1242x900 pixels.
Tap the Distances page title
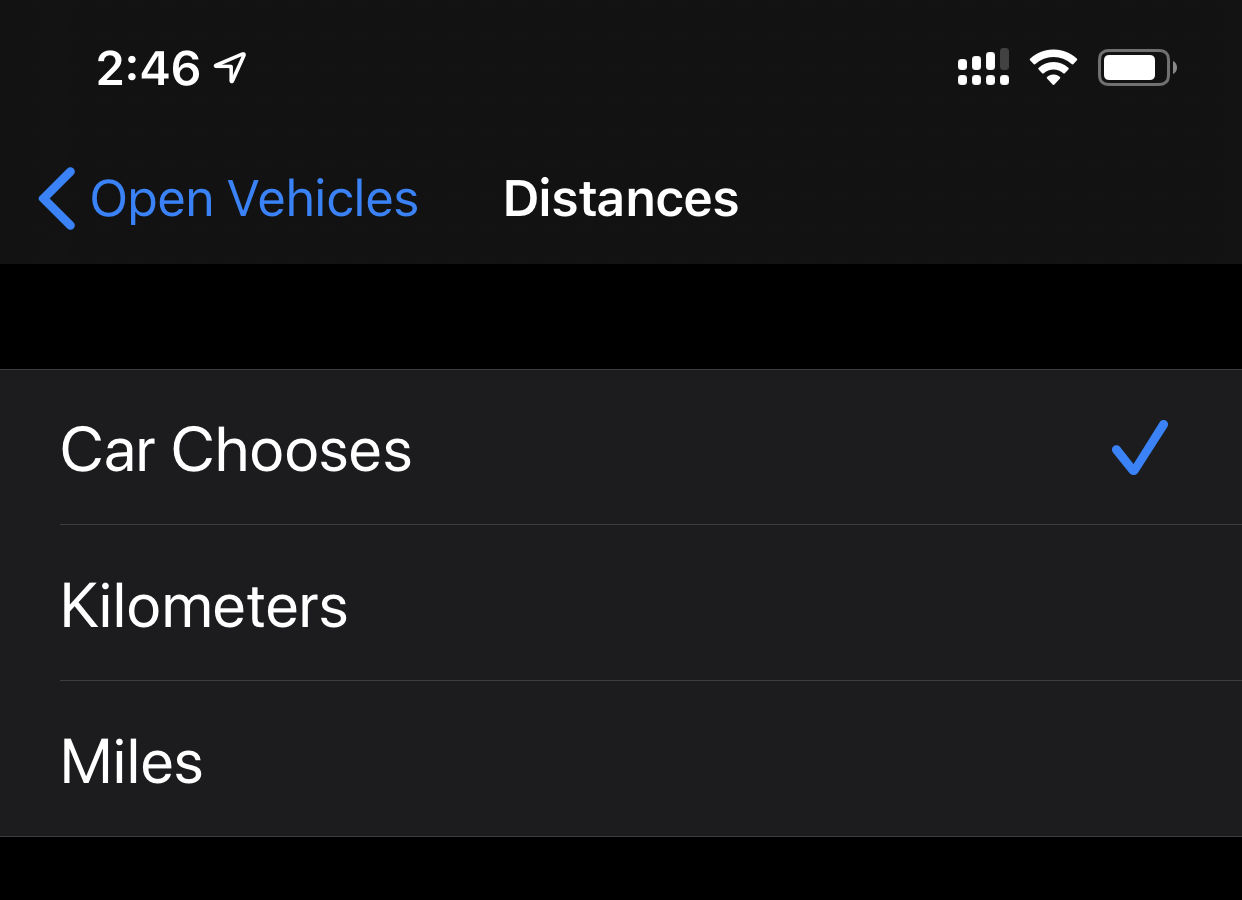click(x=621, y=198)
